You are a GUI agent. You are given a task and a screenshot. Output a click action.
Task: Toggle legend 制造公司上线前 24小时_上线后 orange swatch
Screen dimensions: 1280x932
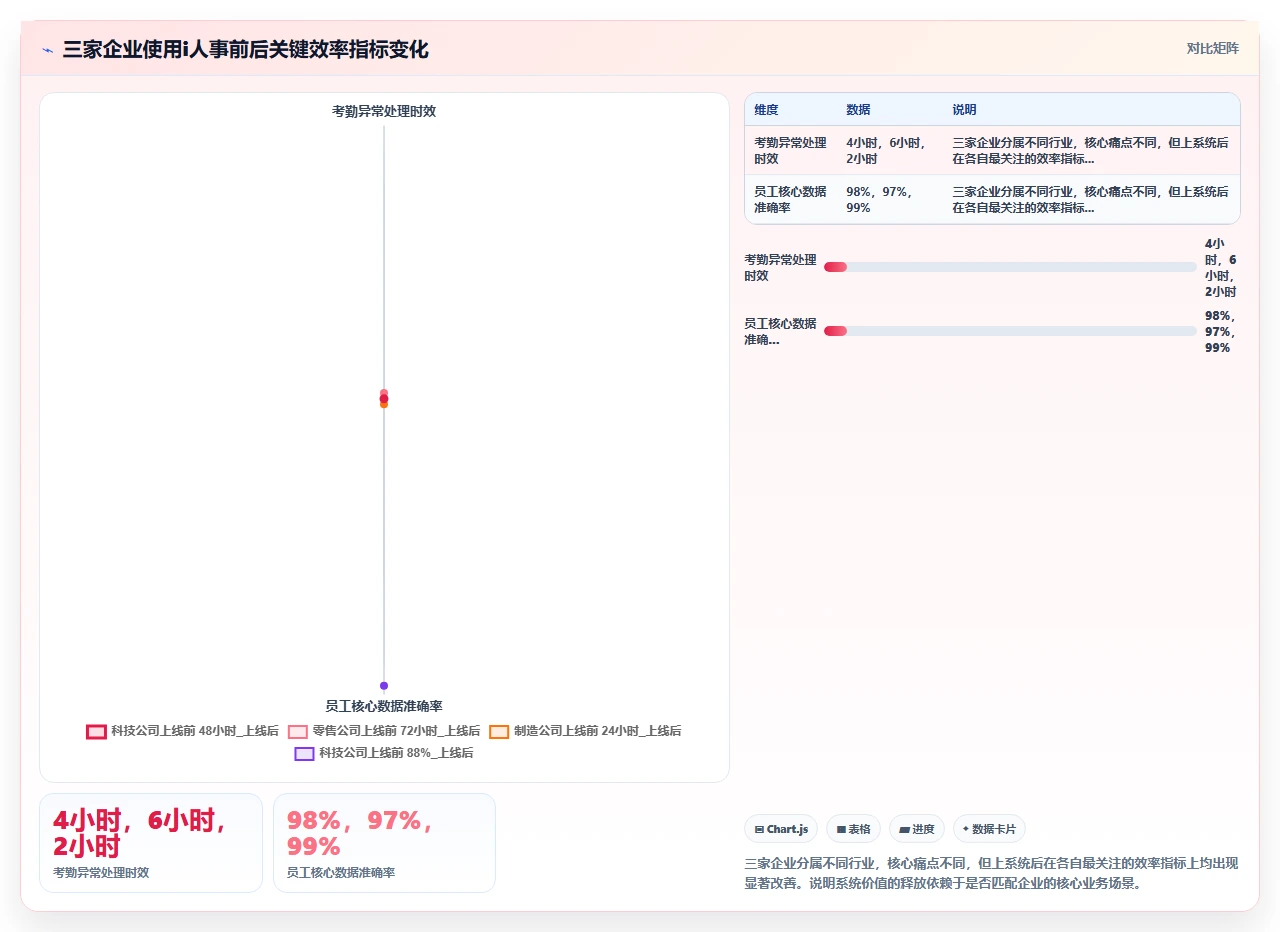click(x=499, y=731)
